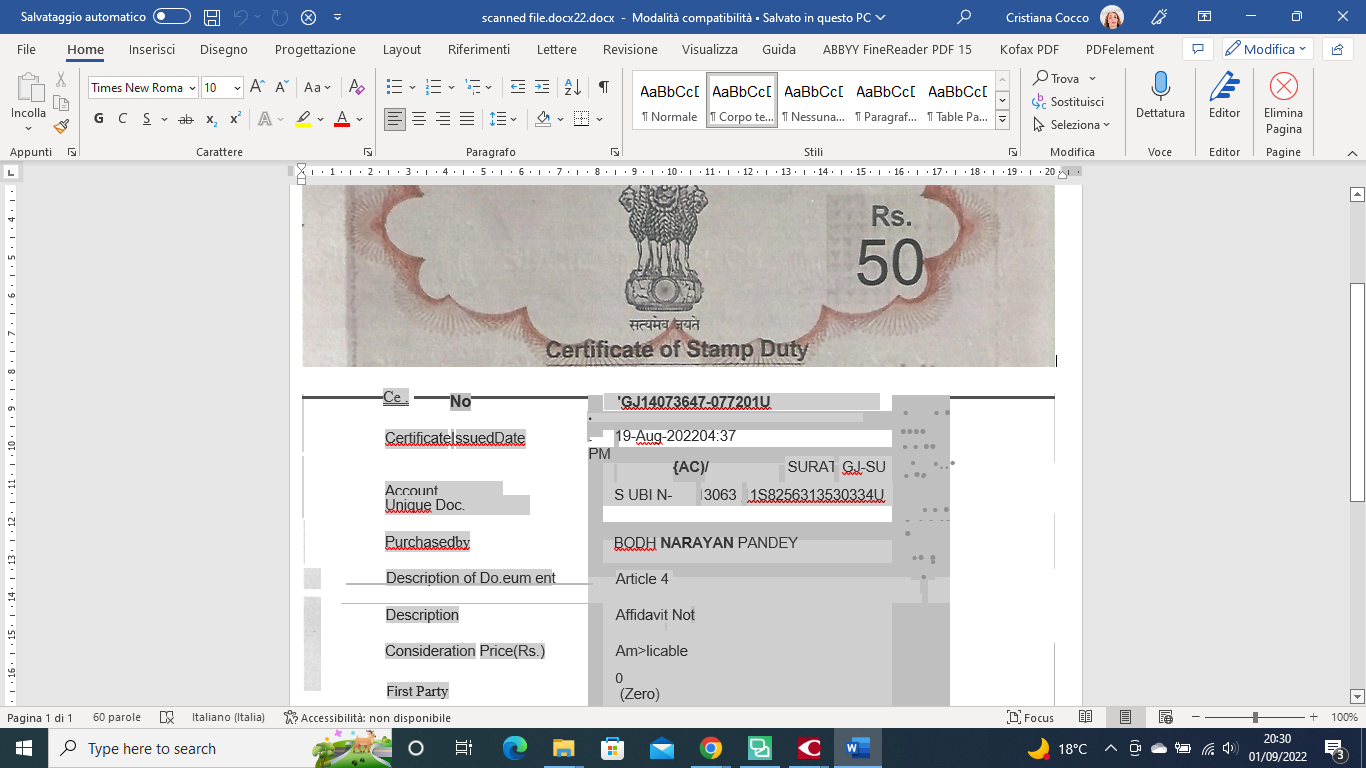This screenshot has height=768, width=1366.
Task: Toggle show paragraph marks ¶
Action: coord(603,87)
